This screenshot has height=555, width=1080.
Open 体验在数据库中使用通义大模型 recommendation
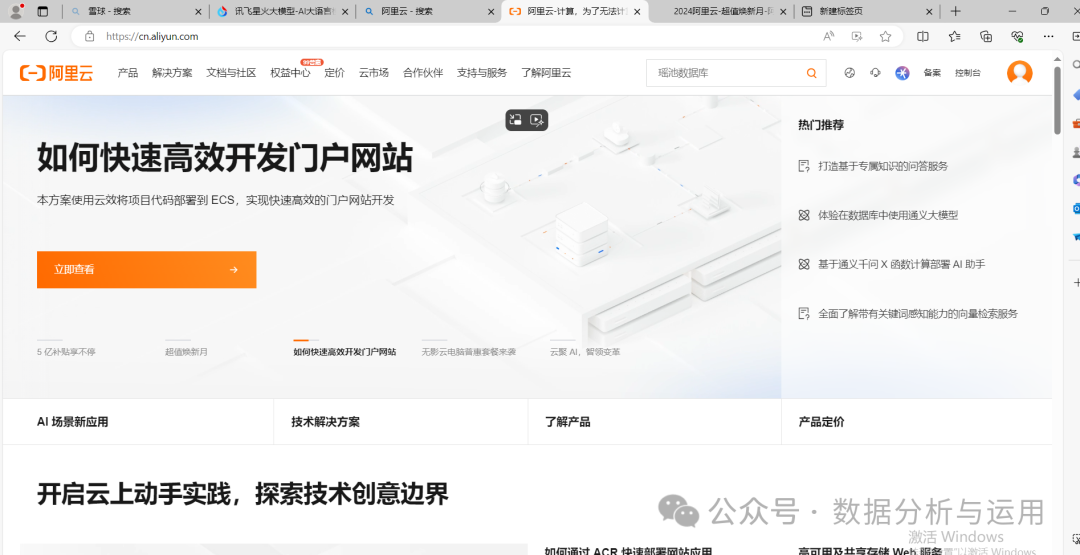click(888, 216)
